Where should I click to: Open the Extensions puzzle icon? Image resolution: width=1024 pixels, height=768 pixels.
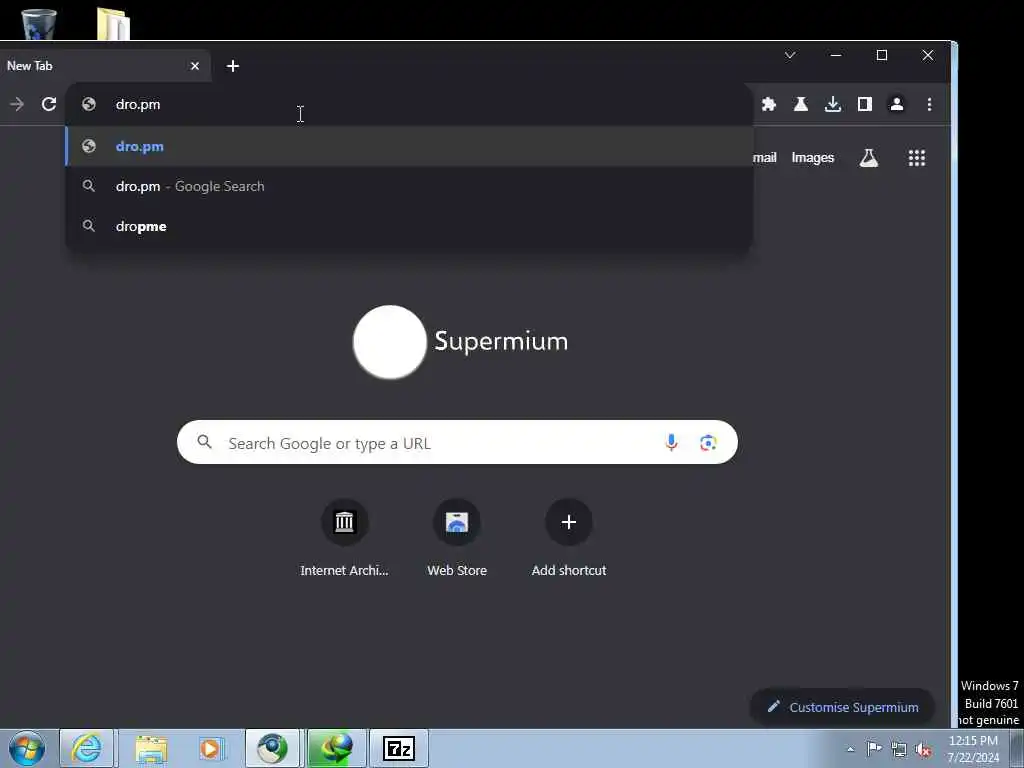[769, 104]
